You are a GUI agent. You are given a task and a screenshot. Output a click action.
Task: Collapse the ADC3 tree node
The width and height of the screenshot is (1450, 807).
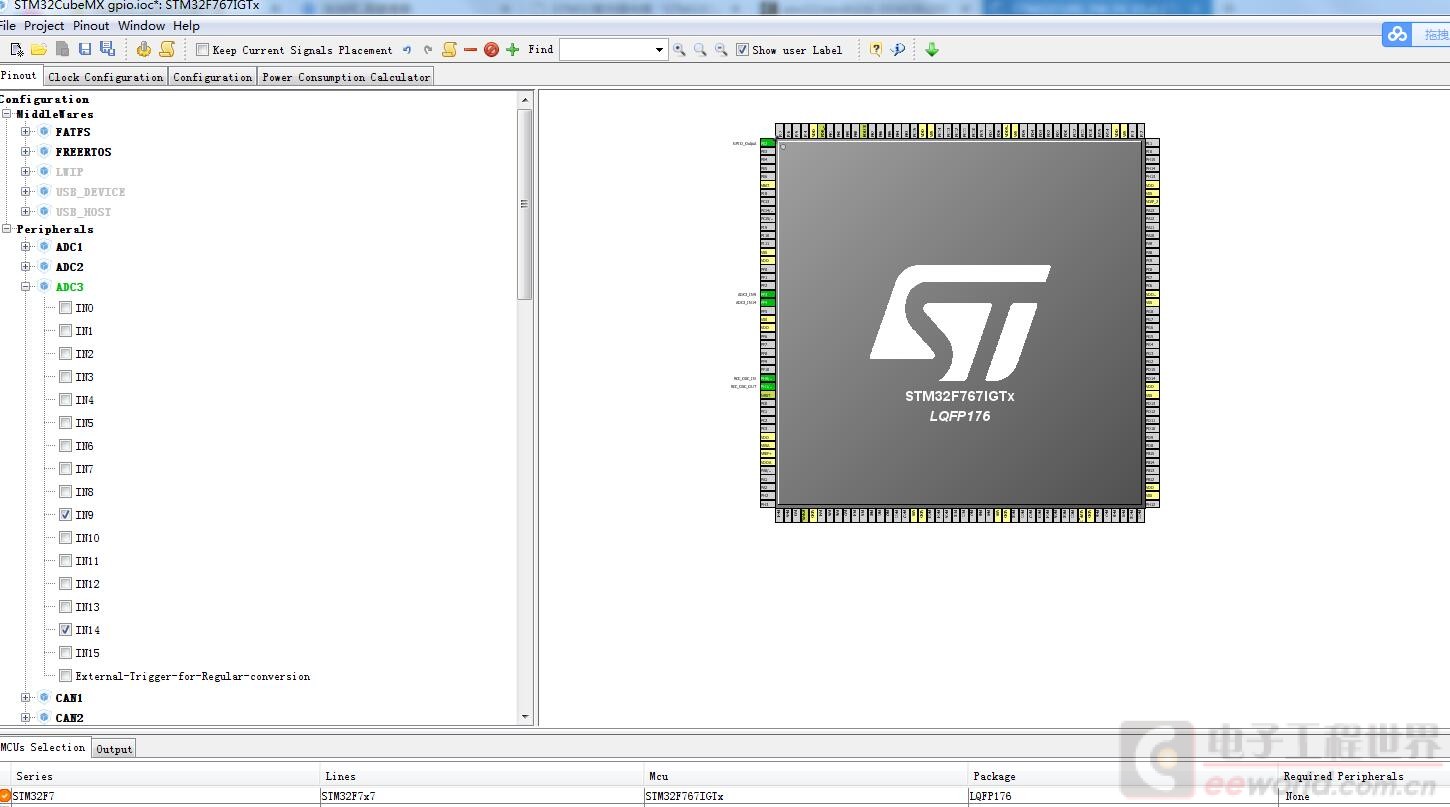pos(25,286)
